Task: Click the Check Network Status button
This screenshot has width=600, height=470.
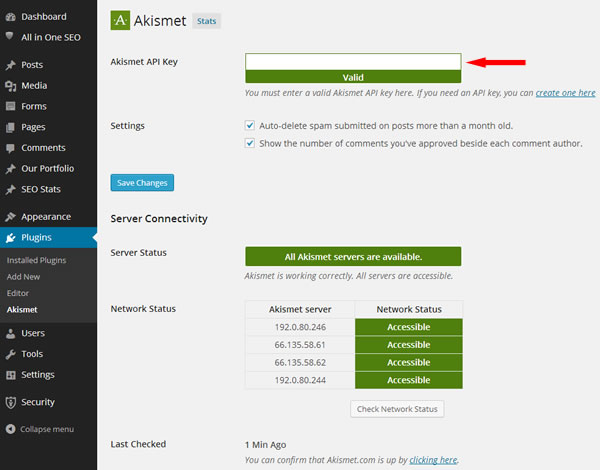Action: click(x=396, y=409)
